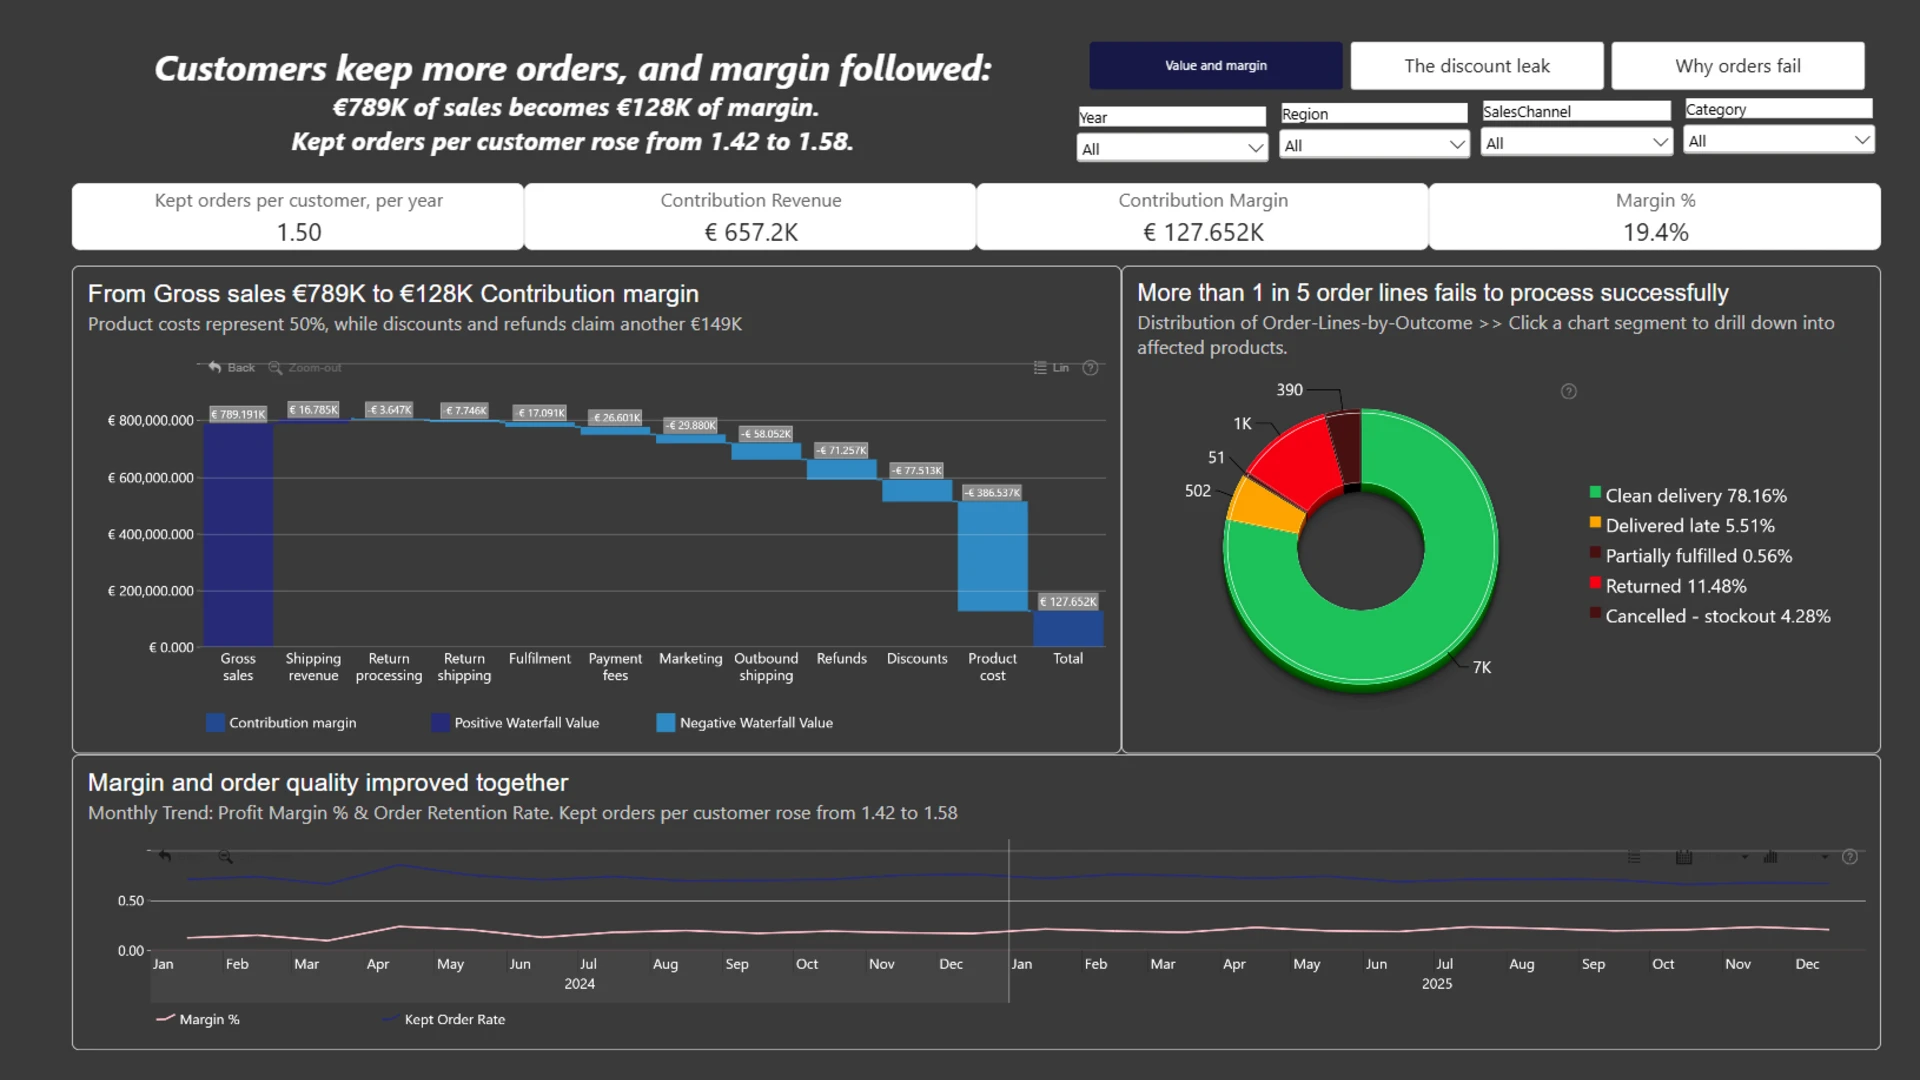Click the zoom-out magnifier in the trend chart
The width and height of the screenshot is (1920, 1080).
(x=226, y=857)
